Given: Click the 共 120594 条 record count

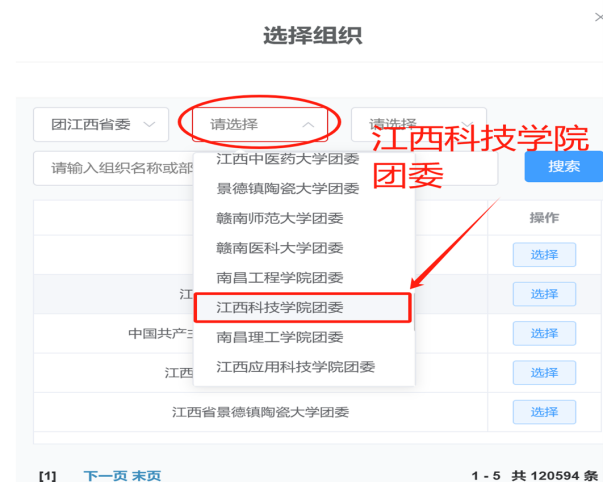Looking at the screenshot, I should (x=554, y=476).
